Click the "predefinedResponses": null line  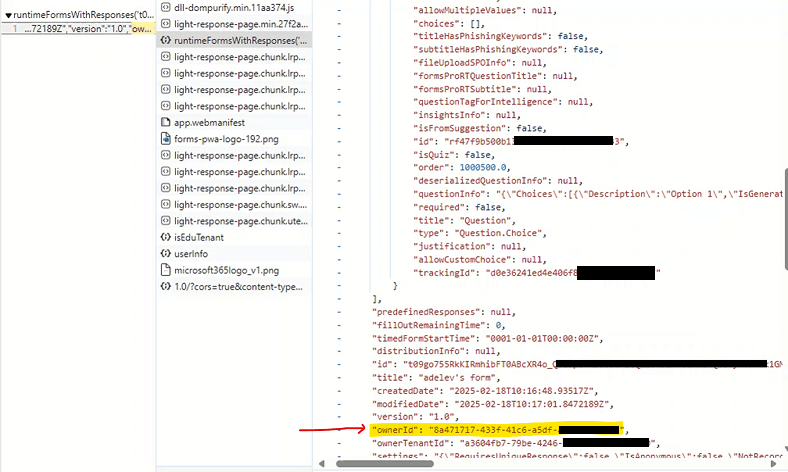click(444, 312)
